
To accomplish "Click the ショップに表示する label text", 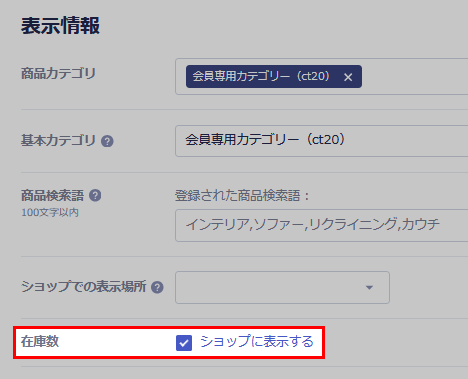I will point(257,342).
